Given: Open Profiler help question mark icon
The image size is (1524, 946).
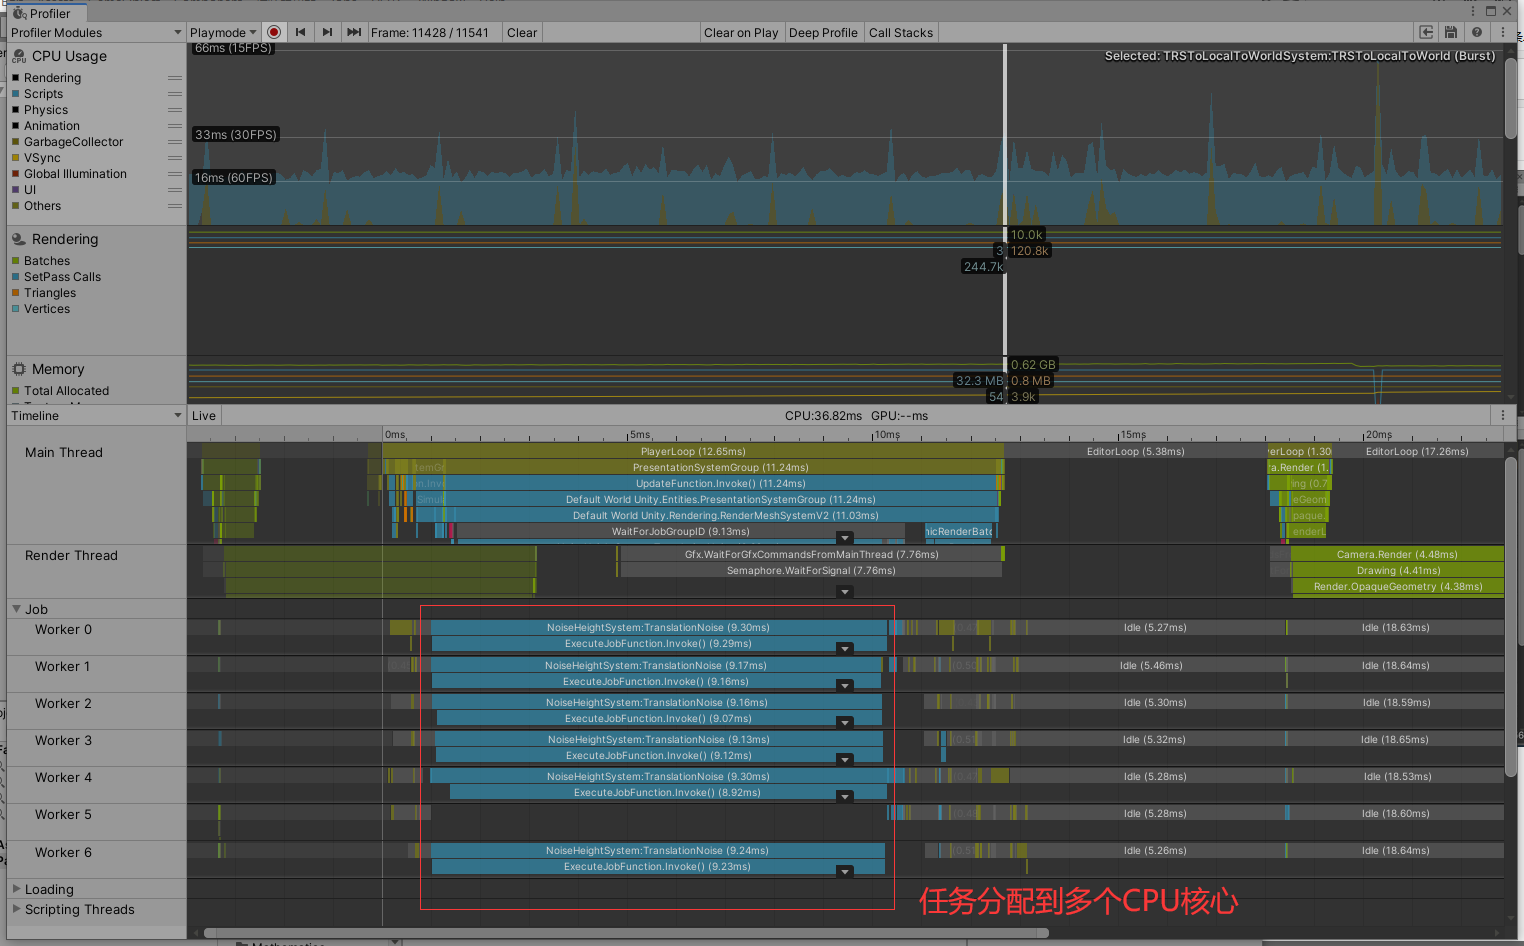Looking at the screenshot, I should (1477, 33).
